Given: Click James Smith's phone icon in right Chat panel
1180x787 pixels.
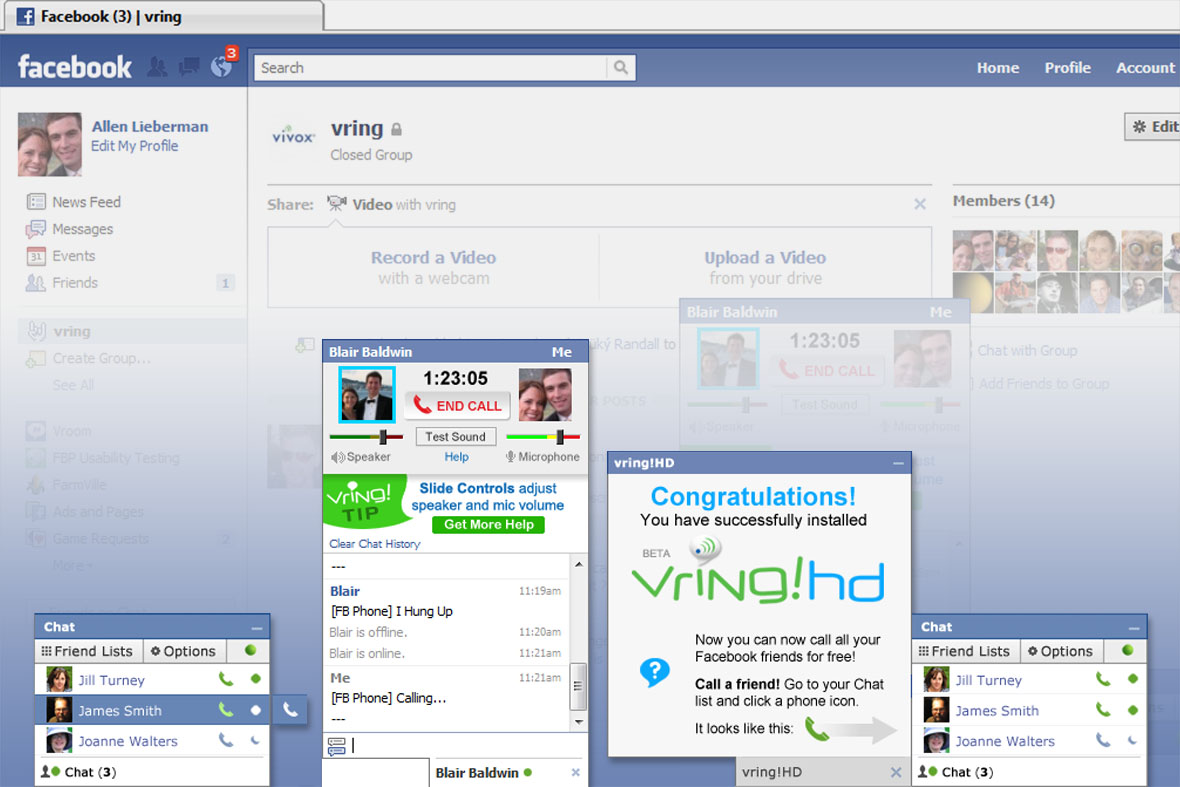Looking at the screenshot, I should (1103, 710).
